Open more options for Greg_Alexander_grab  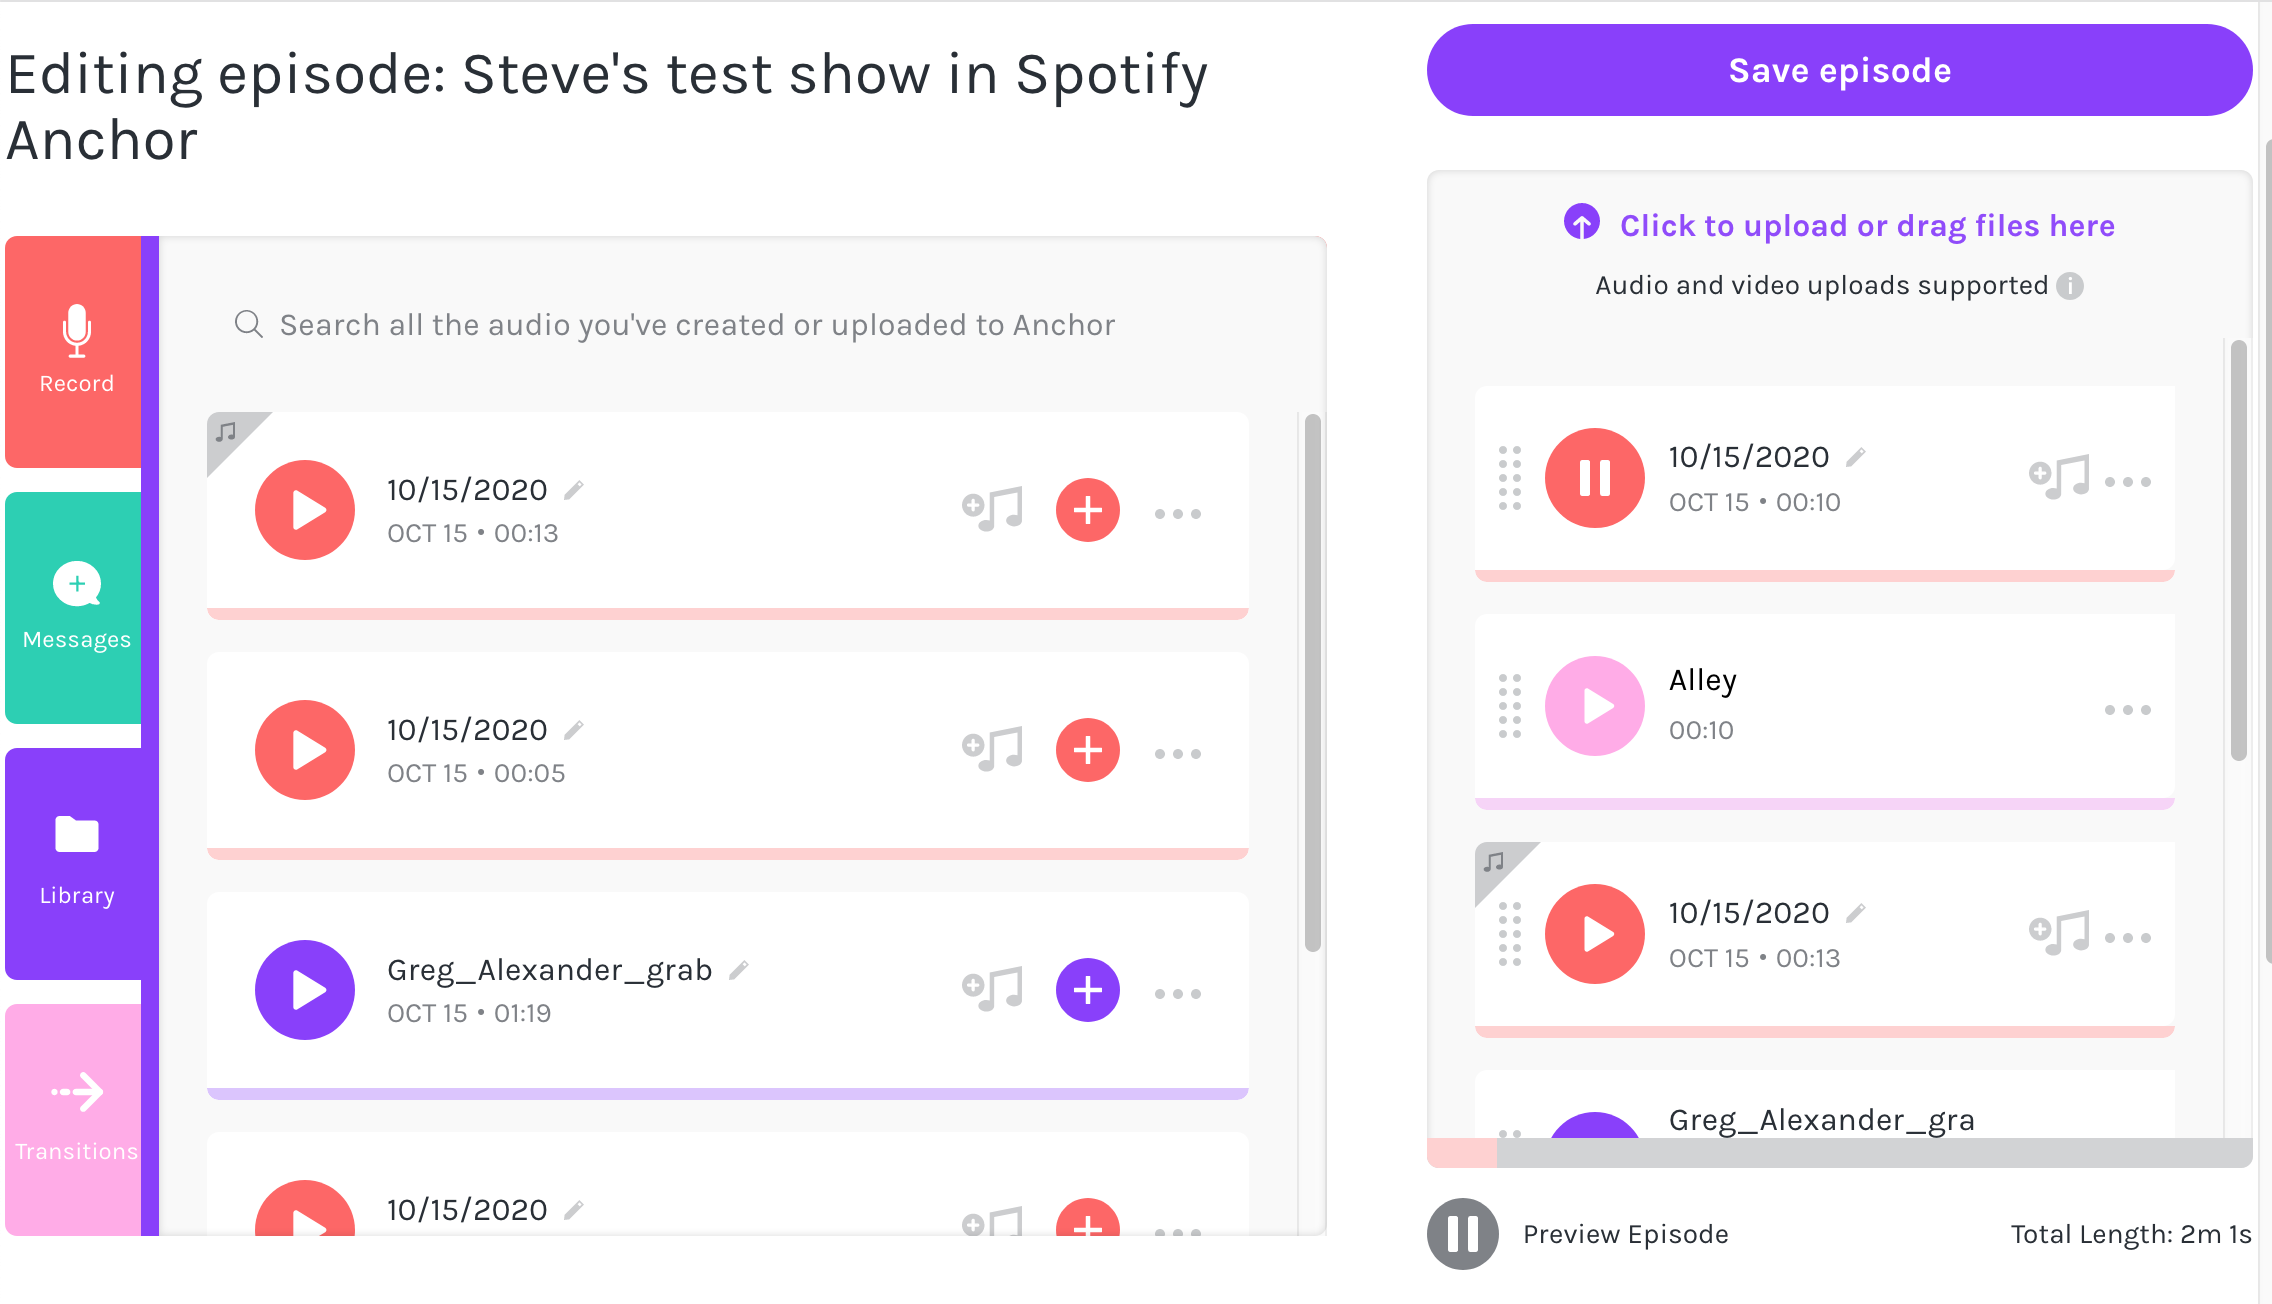[1178, 994]
